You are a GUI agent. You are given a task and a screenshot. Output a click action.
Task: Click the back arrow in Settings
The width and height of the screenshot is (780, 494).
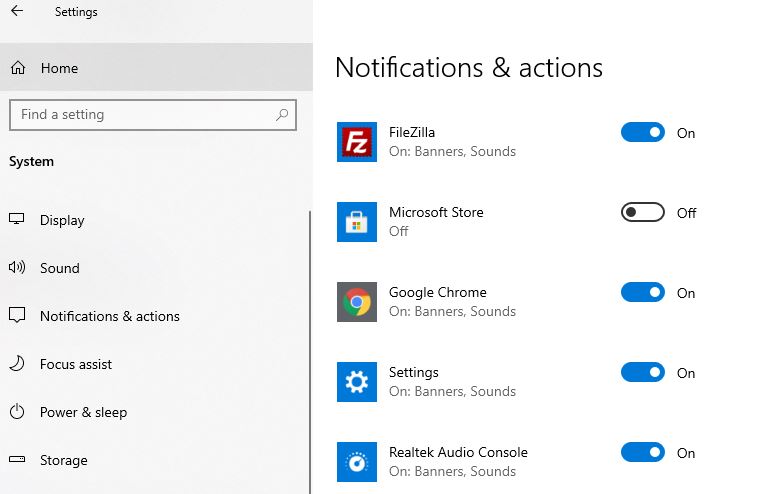click(17, 11)
